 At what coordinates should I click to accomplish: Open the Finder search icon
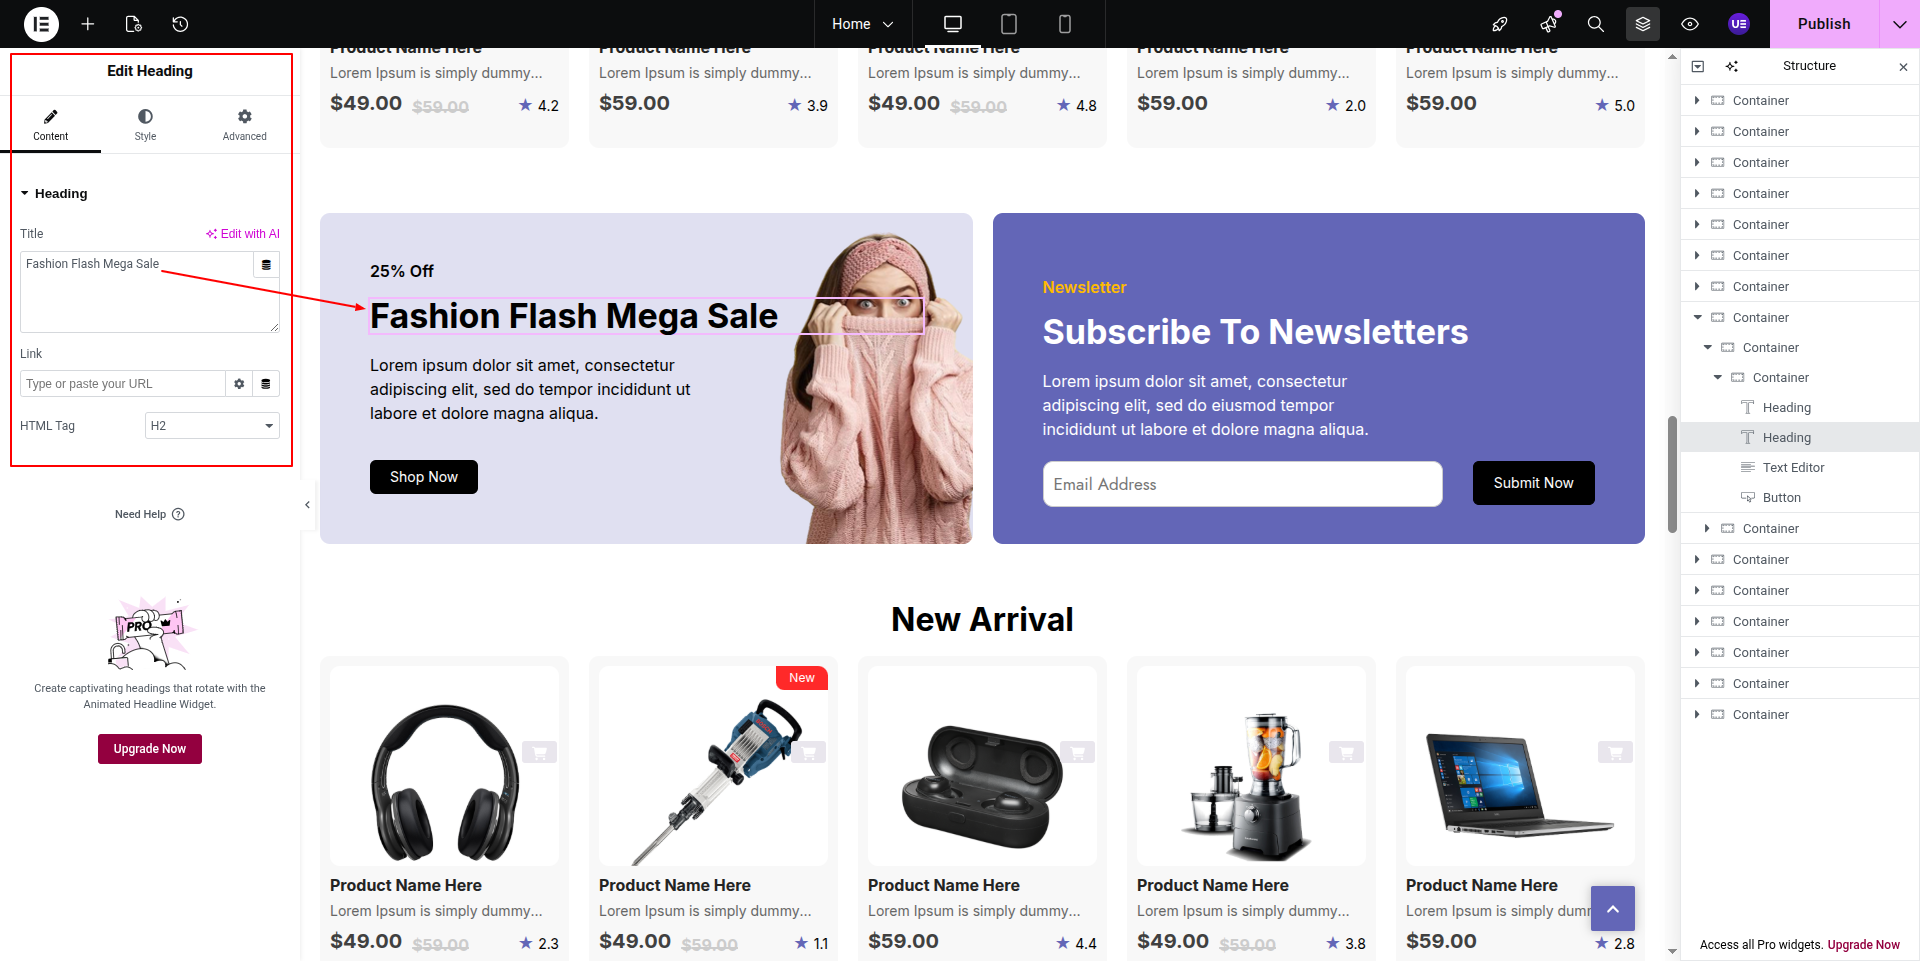click(x=1596, y=24)
